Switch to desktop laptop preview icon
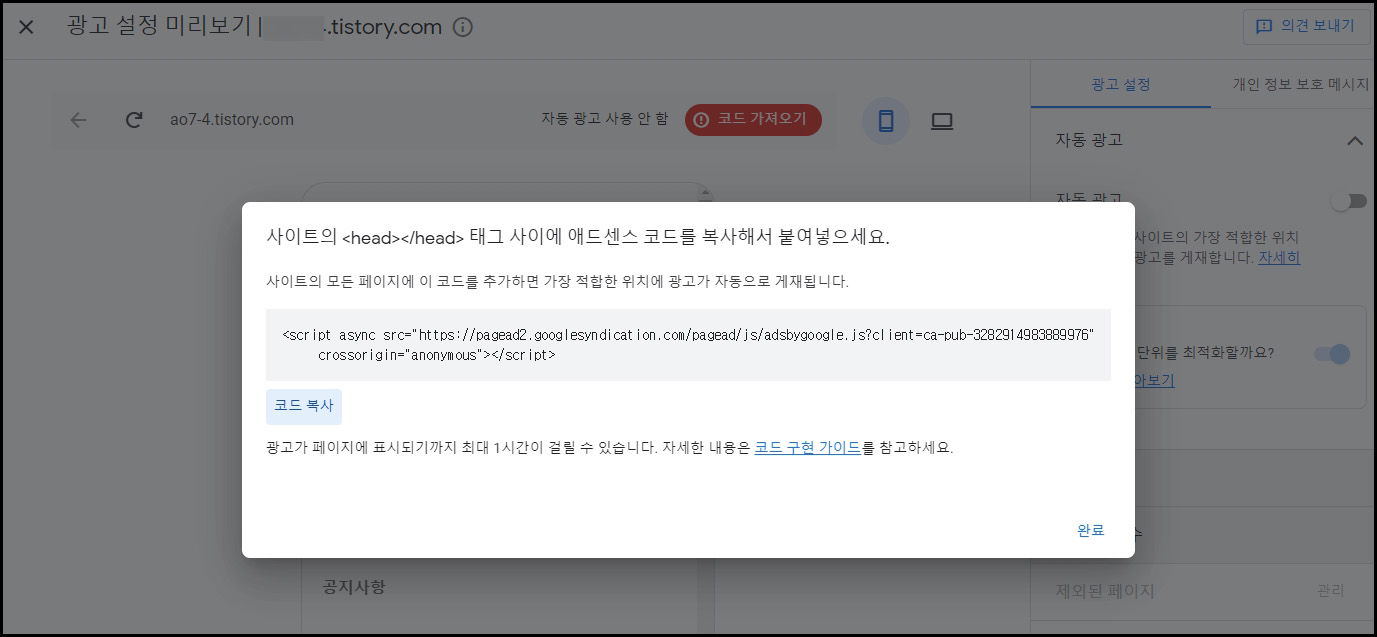The height and width of the screenshot is (637, 1377). [942, 121]
